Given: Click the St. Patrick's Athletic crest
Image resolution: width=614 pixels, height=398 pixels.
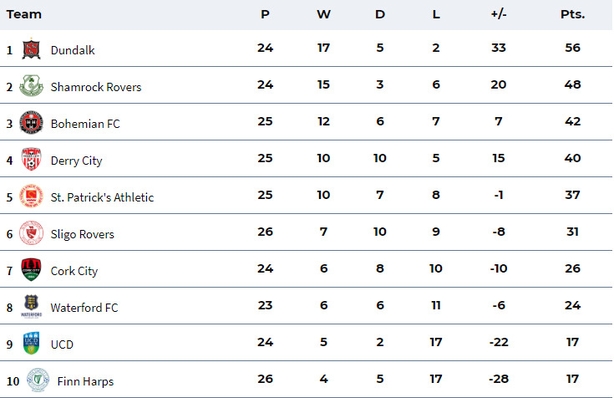Looking at the screenshot, I should click(31, 196).
